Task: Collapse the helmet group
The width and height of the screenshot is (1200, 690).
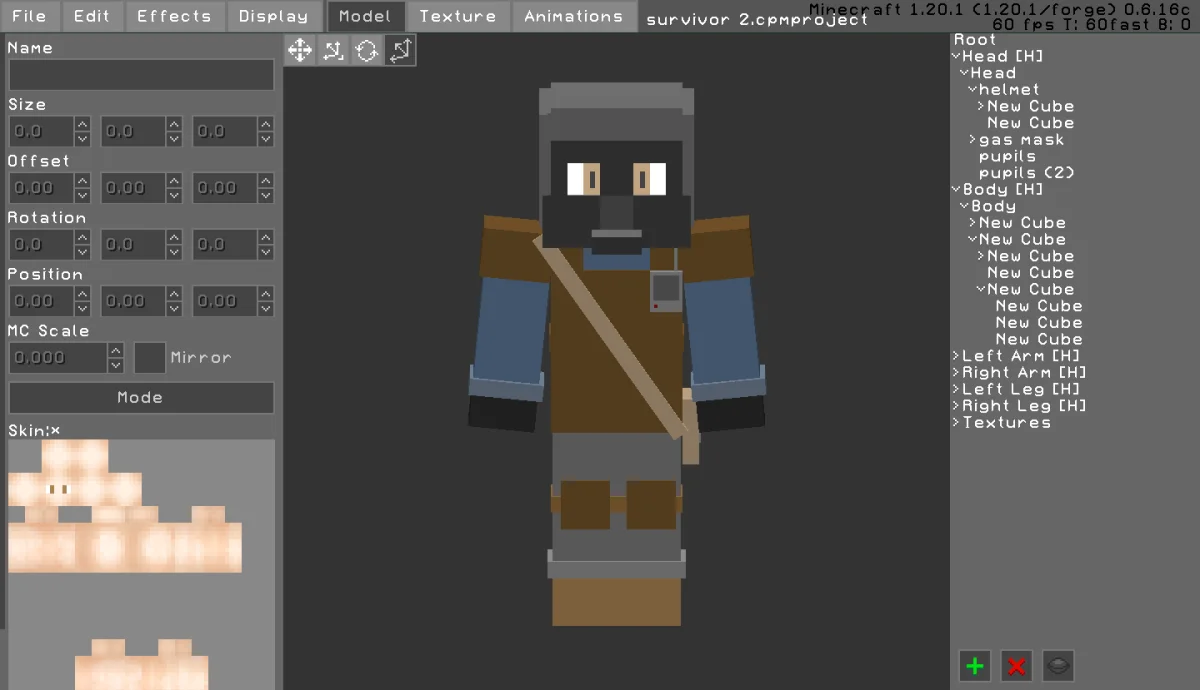Action: (x=973, y=90)
